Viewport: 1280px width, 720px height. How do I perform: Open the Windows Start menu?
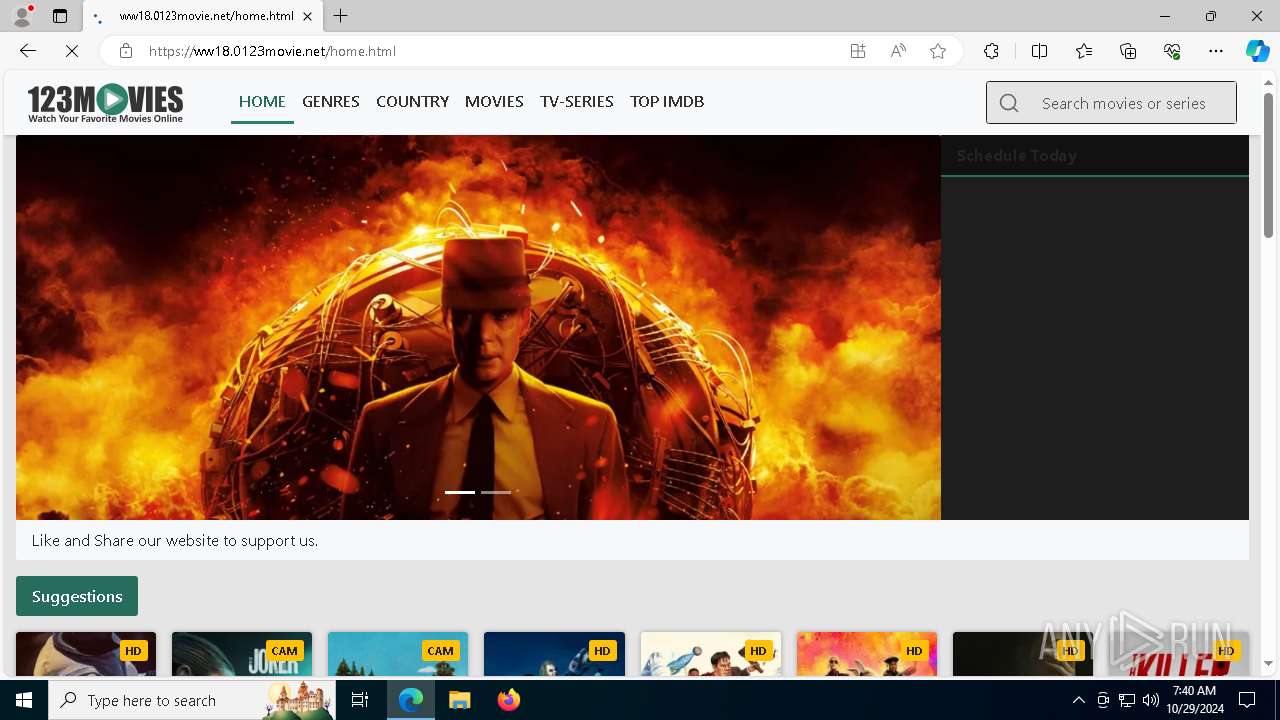point(24,700)
